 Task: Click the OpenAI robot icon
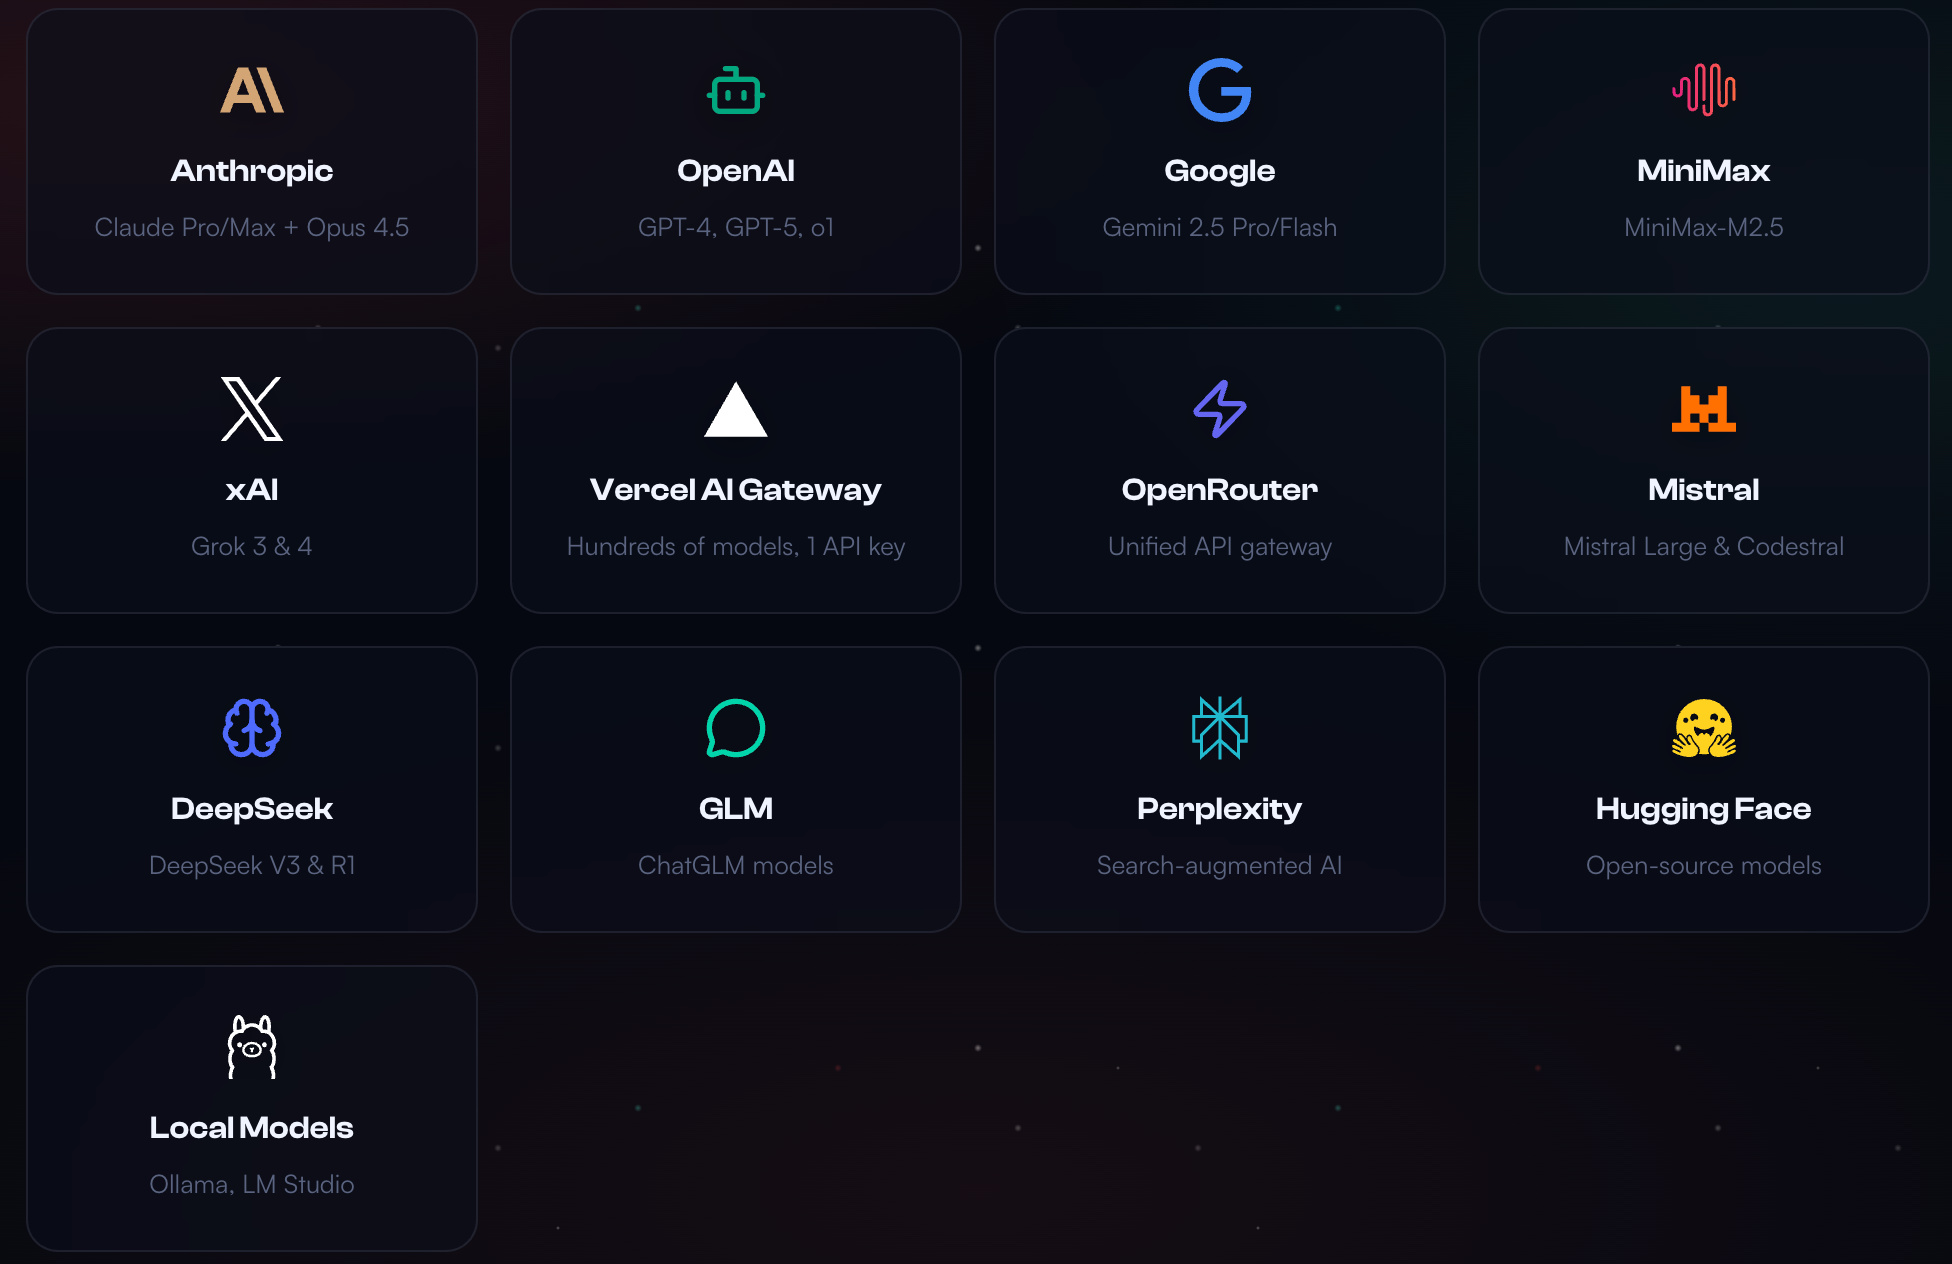point(736,90)
